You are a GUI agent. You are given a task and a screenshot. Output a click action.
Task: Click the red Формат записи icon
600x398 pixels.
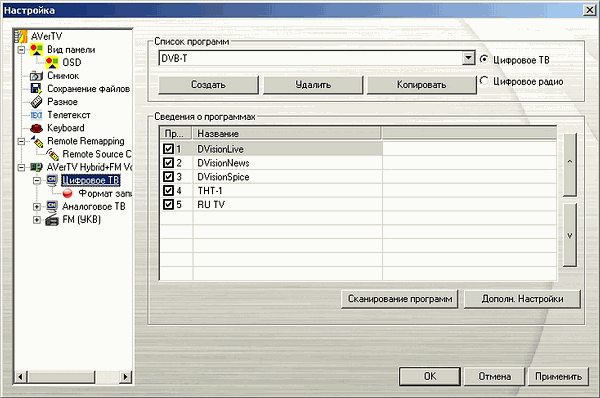click(67, 193)
